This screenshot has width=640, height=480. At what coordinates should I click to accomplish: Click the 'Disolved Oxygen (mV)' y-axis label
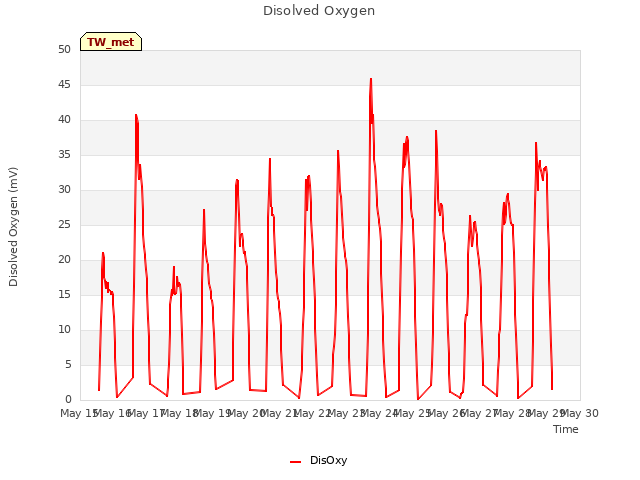coord(13,227)
